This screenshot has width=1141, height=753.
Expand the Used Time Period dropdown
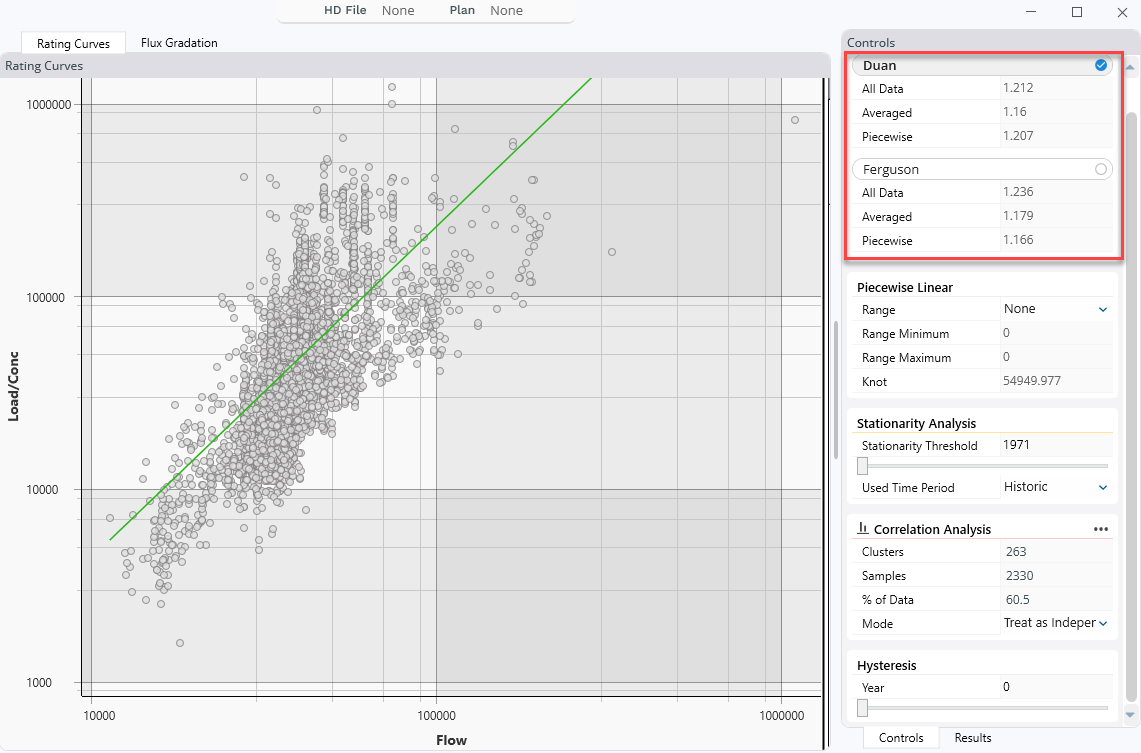(1056, 487)
